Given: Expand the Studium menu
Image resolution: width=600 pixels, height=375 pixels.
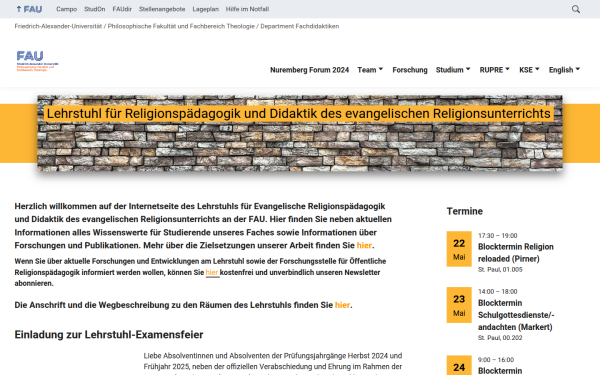Looking at the screenshot, I should click(x=453, y=70).
